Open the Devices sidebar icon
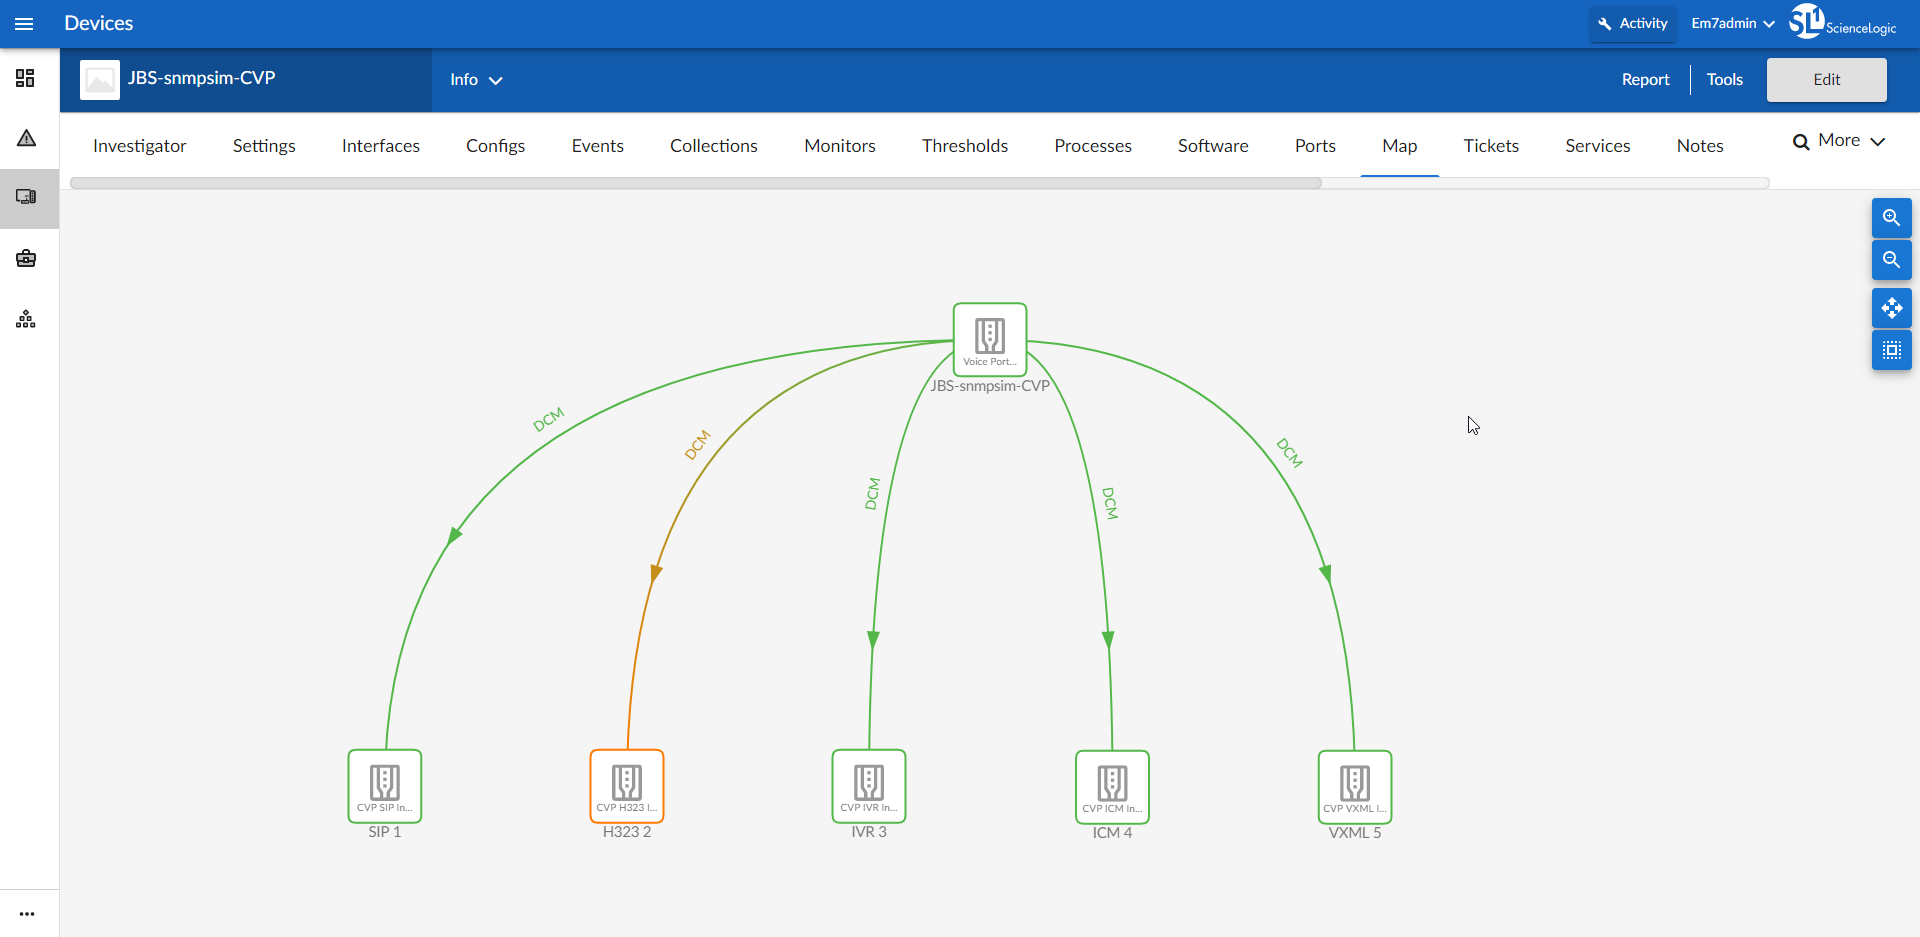1920x937 pixels. point(26,197)
